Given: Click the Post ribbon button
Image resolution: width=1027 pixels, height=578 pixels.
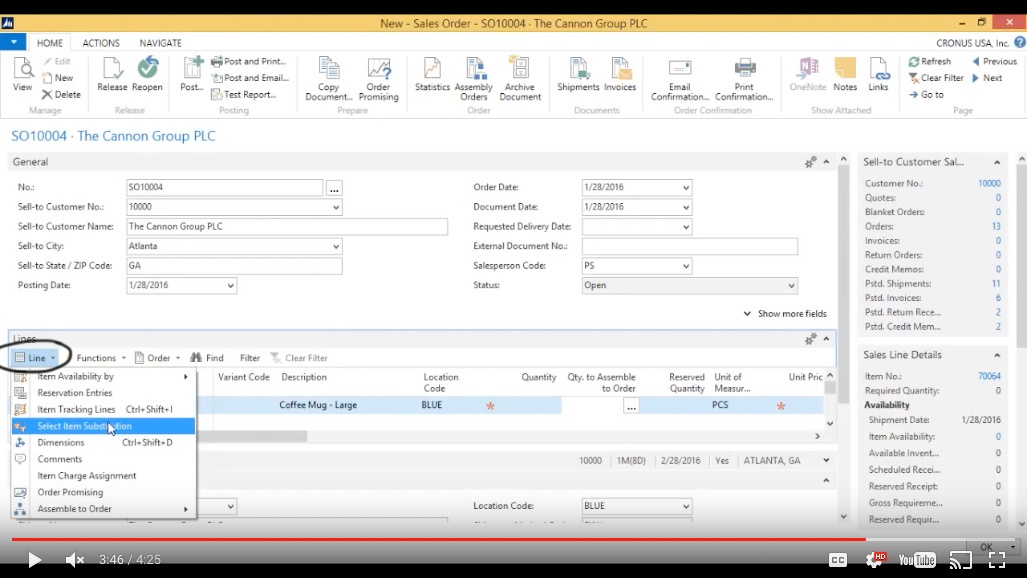Looking at the screenshot, I should point(192,74).
